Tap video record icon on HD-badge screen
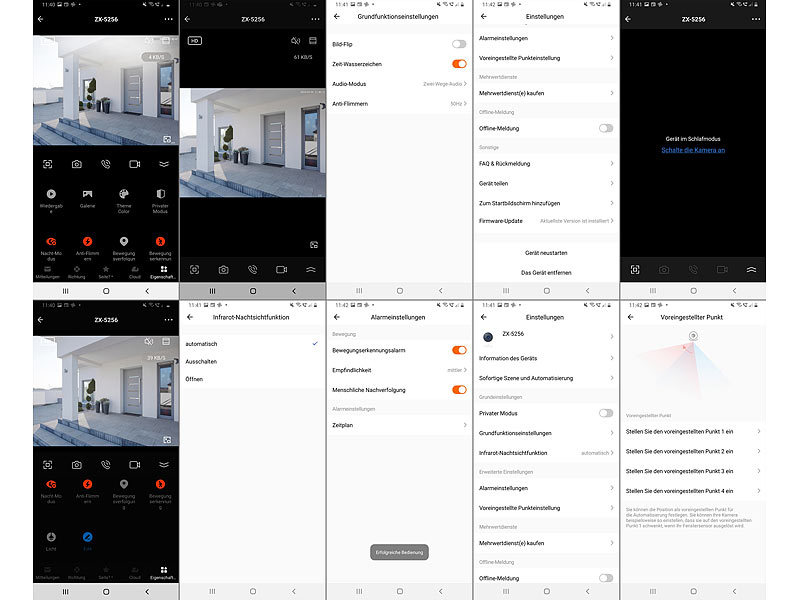Screen dimensions: 800x600 coord(282,269)
